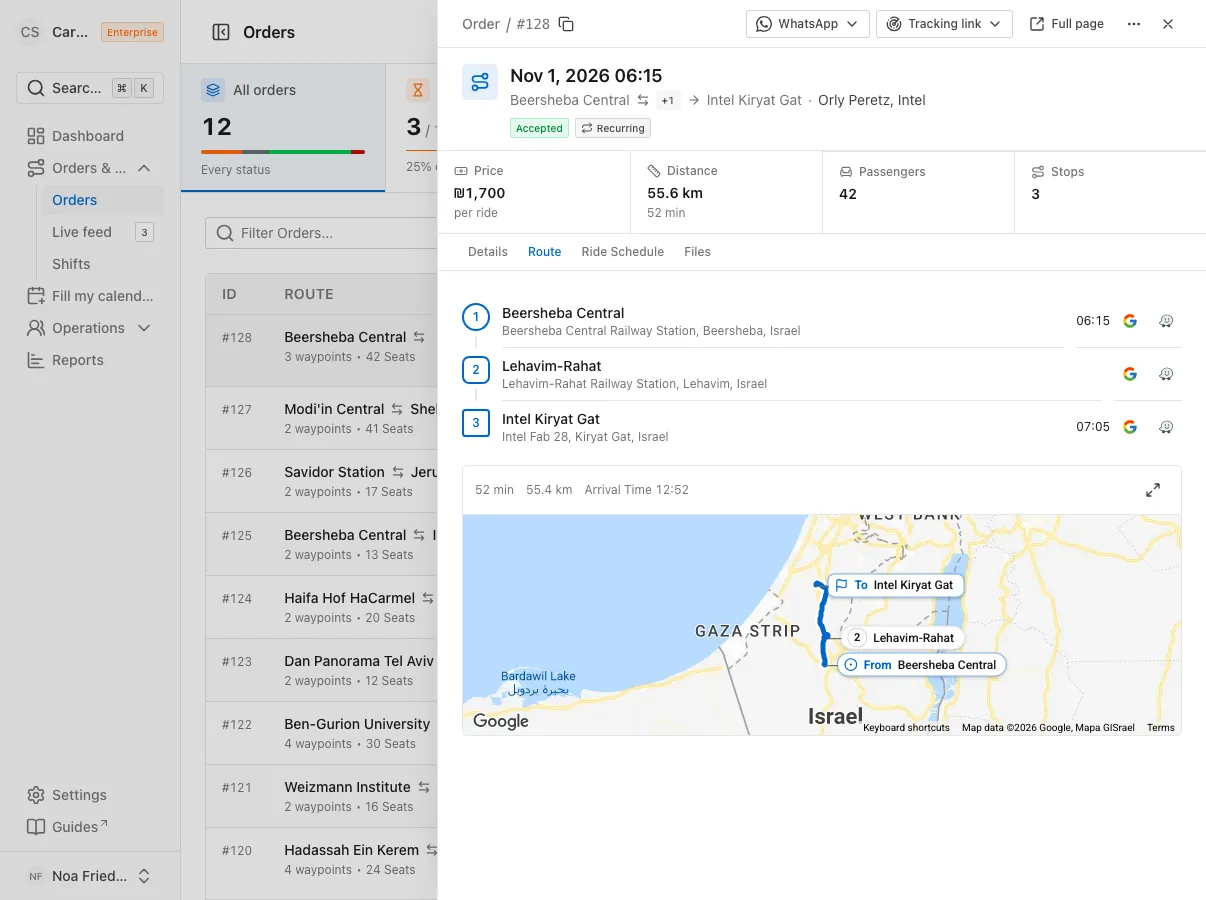Click the Live feed count badge 3
Viewport: 1206px width, 900px height.
144,233
